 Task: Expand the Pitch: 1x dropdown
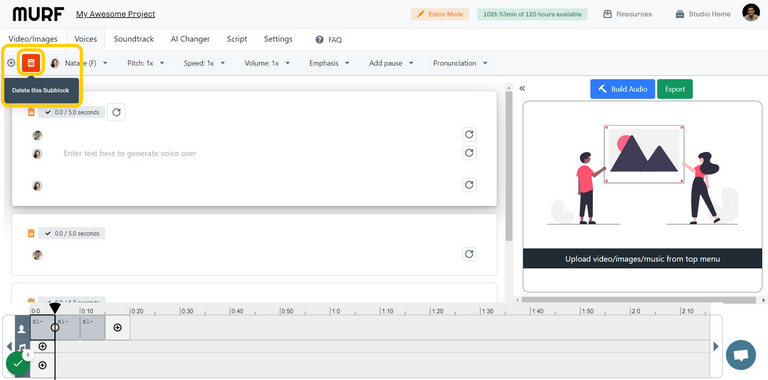coord(145,63)
